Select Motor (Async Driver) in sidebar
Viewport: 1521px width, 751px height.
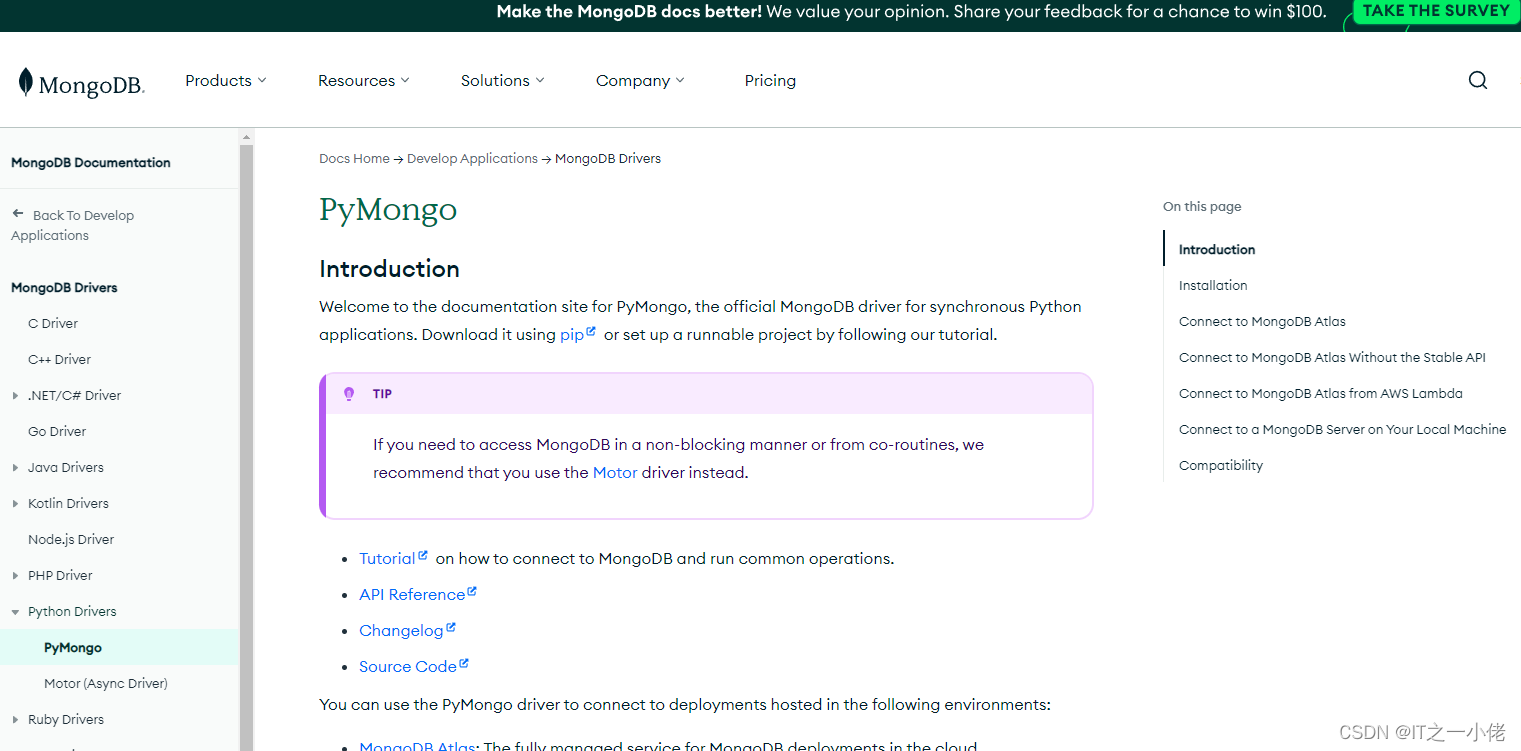tap(106, 683)
